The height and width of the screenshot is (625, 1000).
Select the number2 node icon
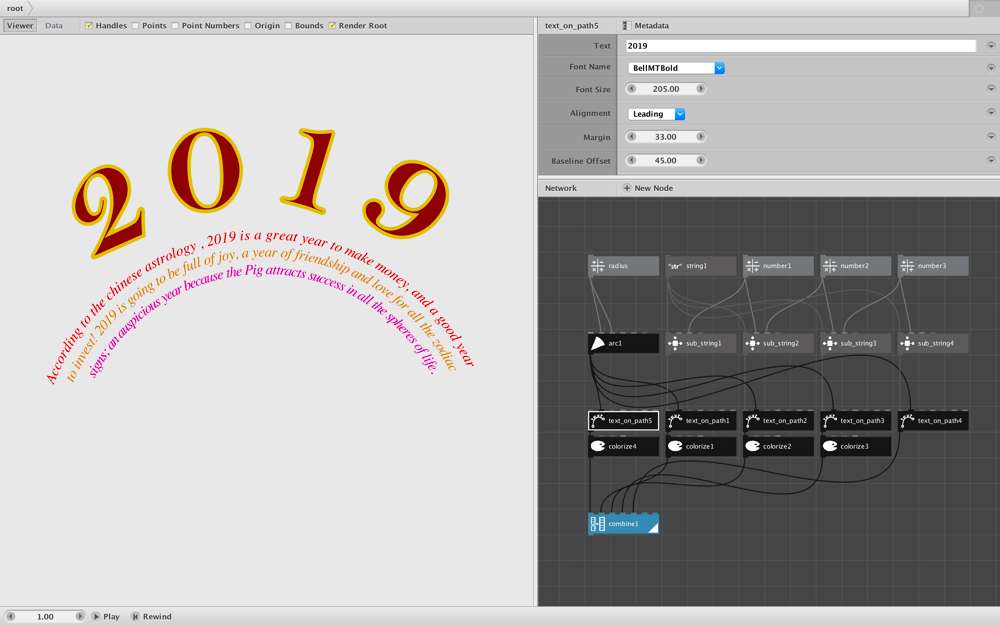[830, 266]
